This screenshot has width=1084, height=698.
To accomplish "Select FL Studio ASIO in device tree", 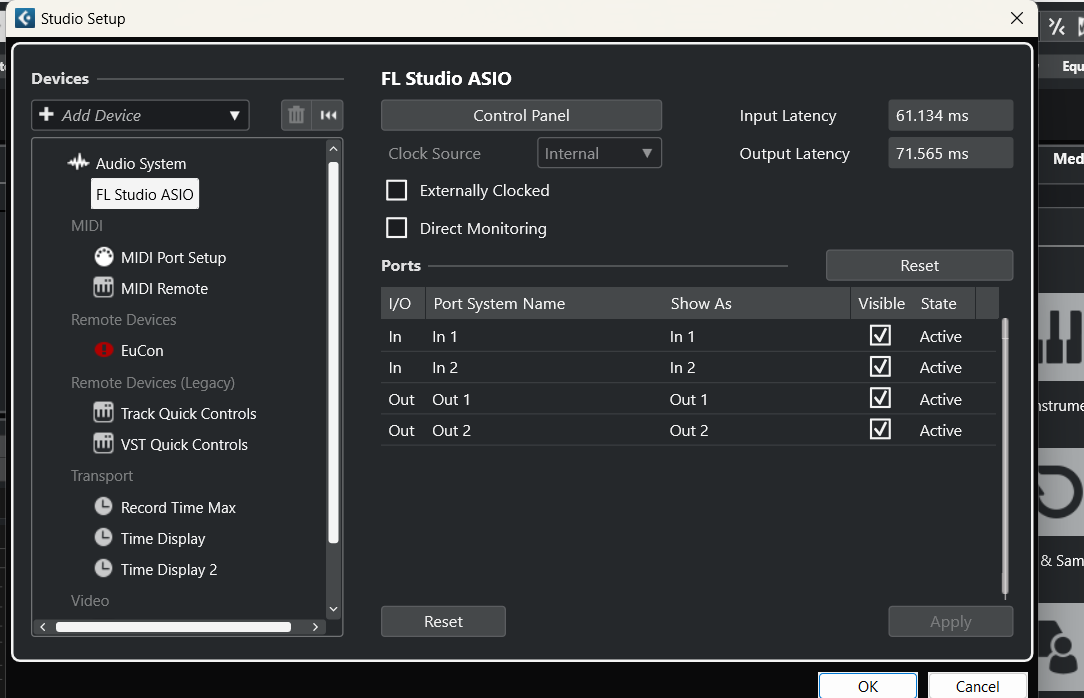I will pos(144,194).
